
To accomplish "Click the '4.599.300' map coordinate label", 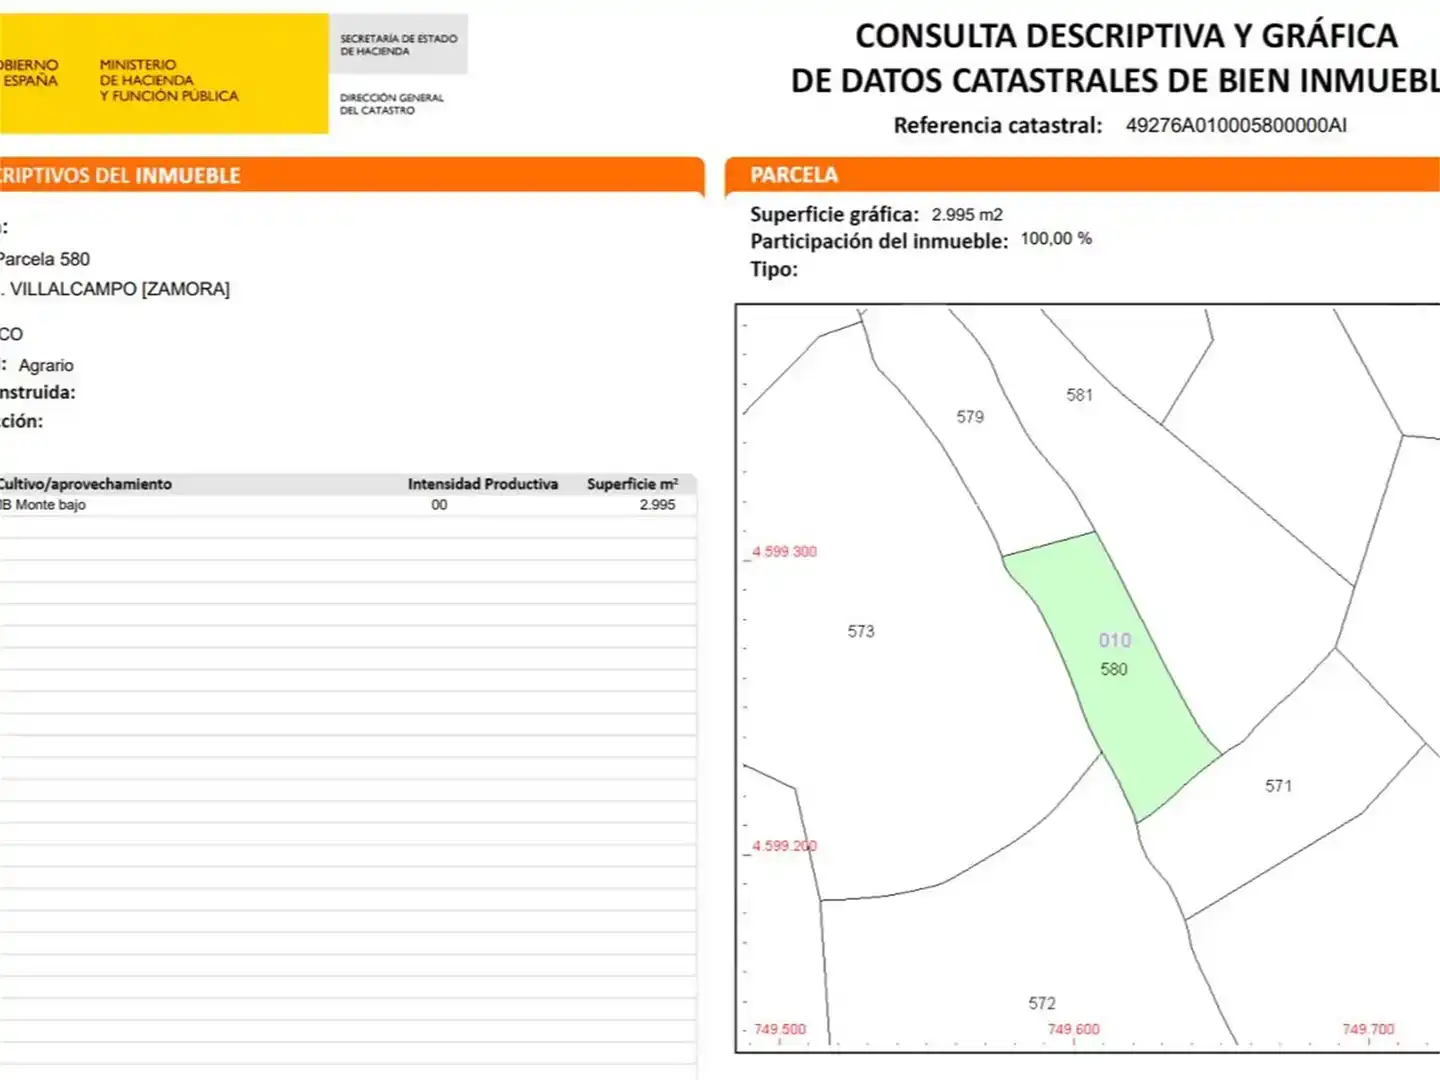I will (x=785, y=552).
